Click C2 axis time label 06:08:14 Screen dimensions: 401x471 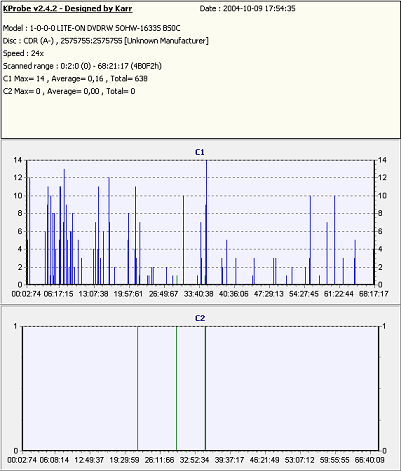point(54,460)
